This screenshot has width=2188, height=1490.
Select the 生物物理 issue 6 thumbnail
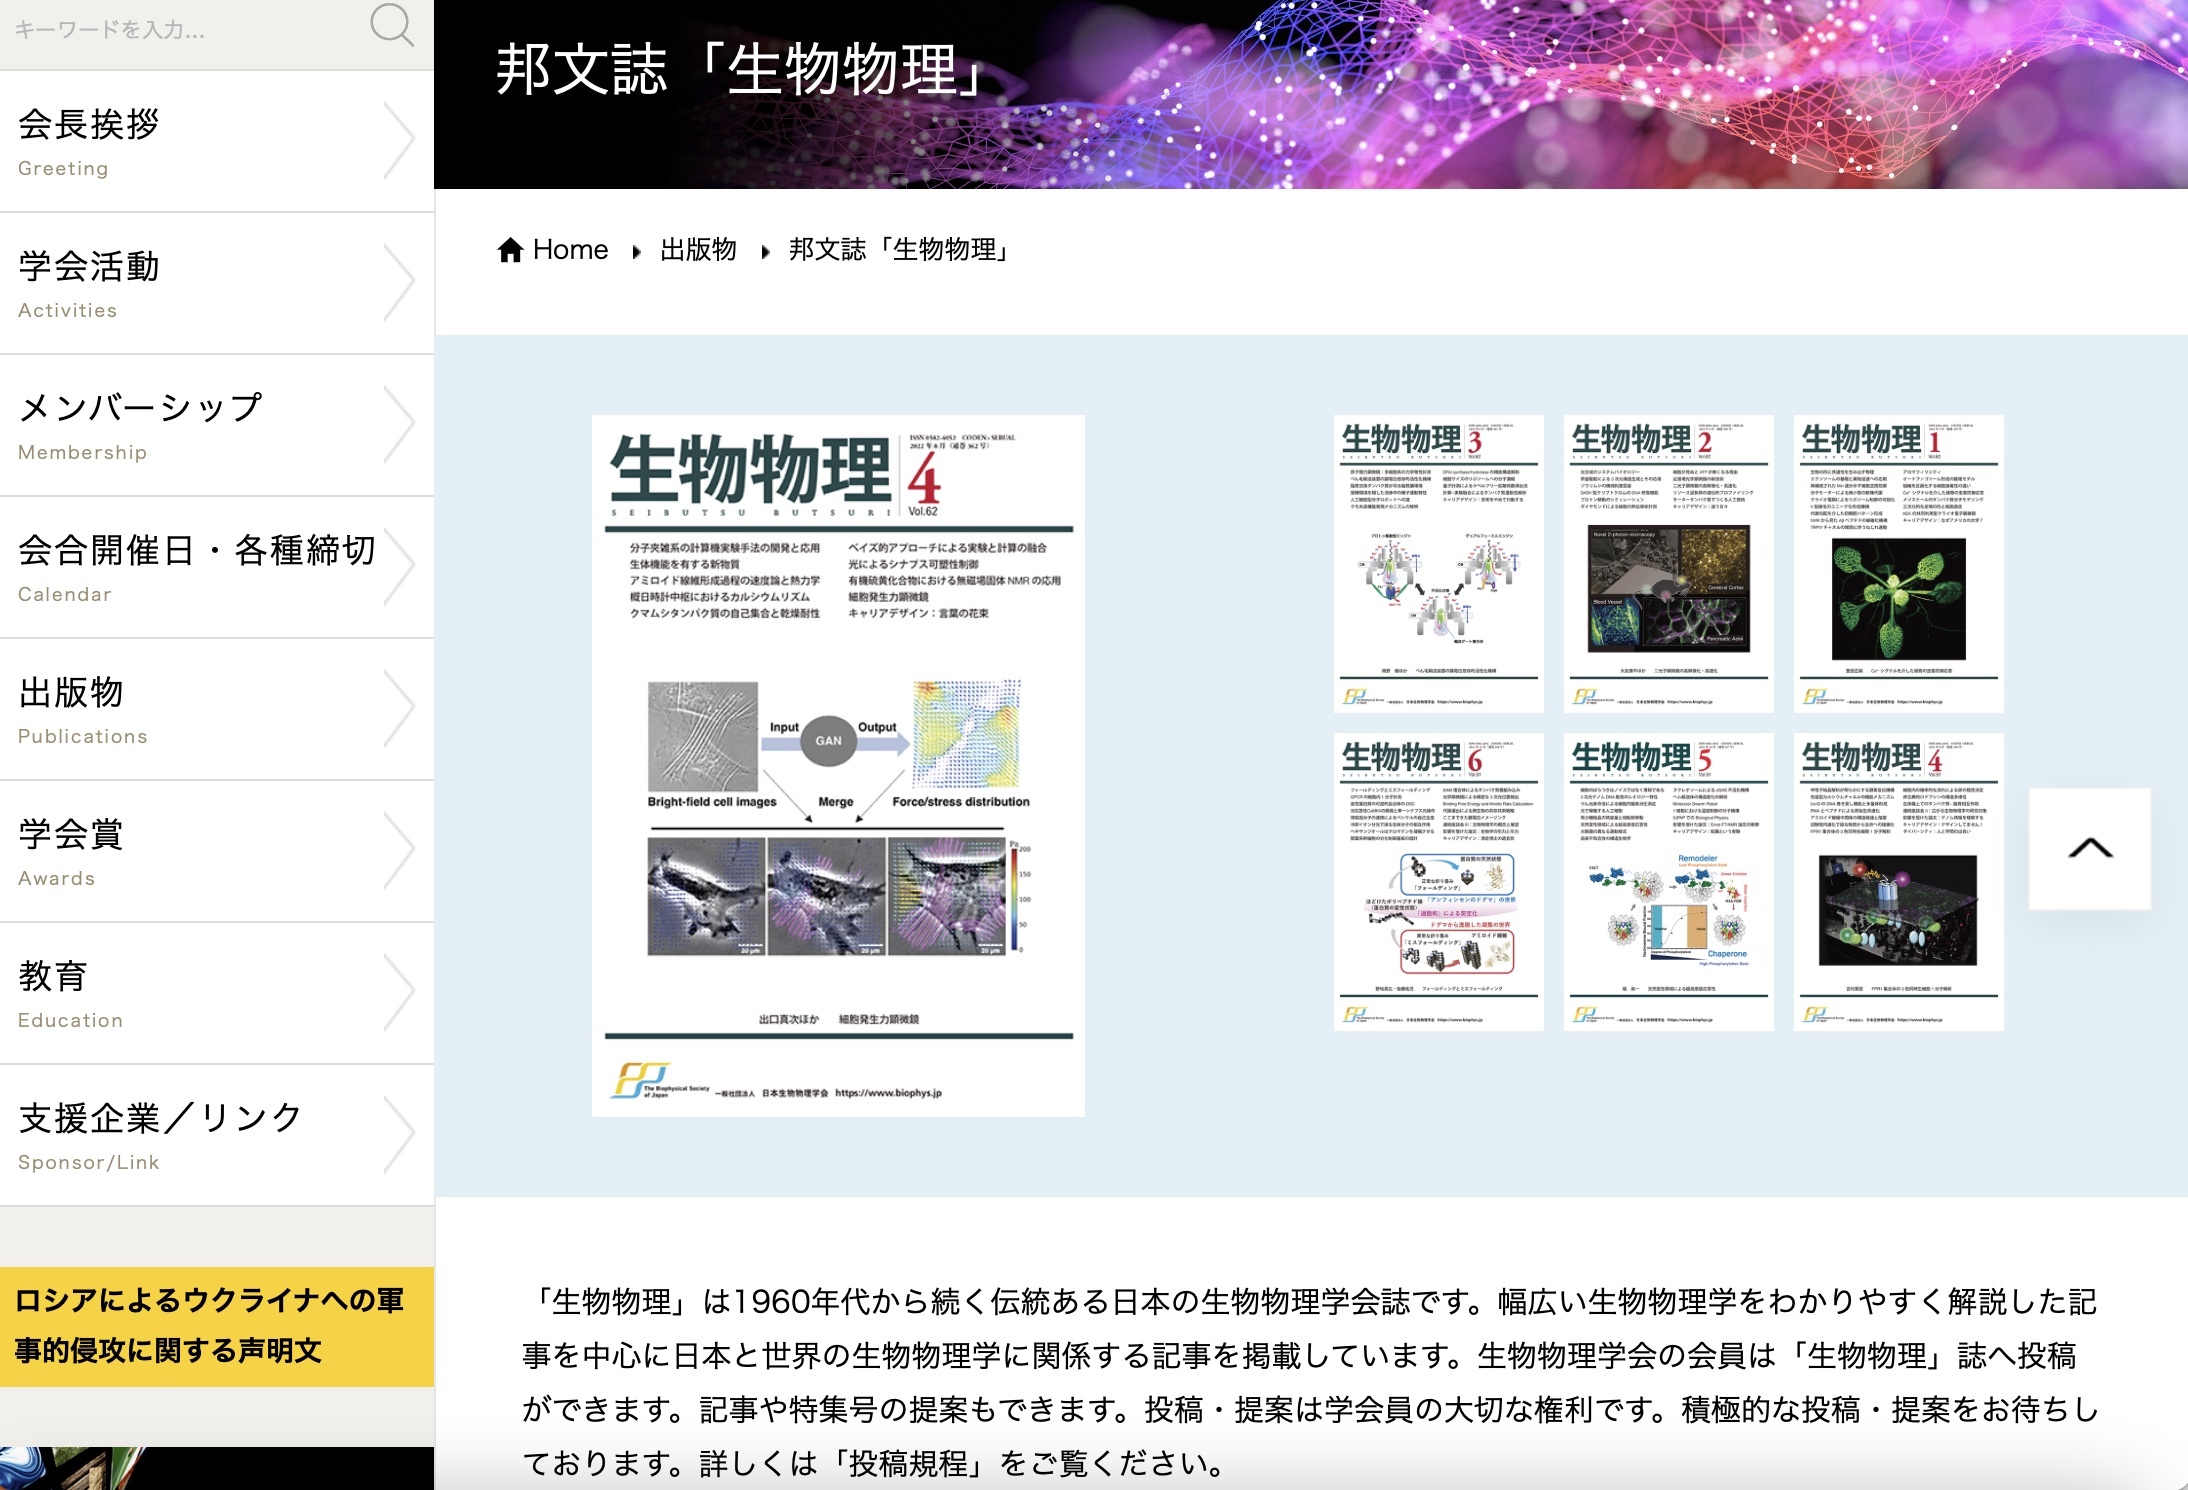[x=1438, y=881]
